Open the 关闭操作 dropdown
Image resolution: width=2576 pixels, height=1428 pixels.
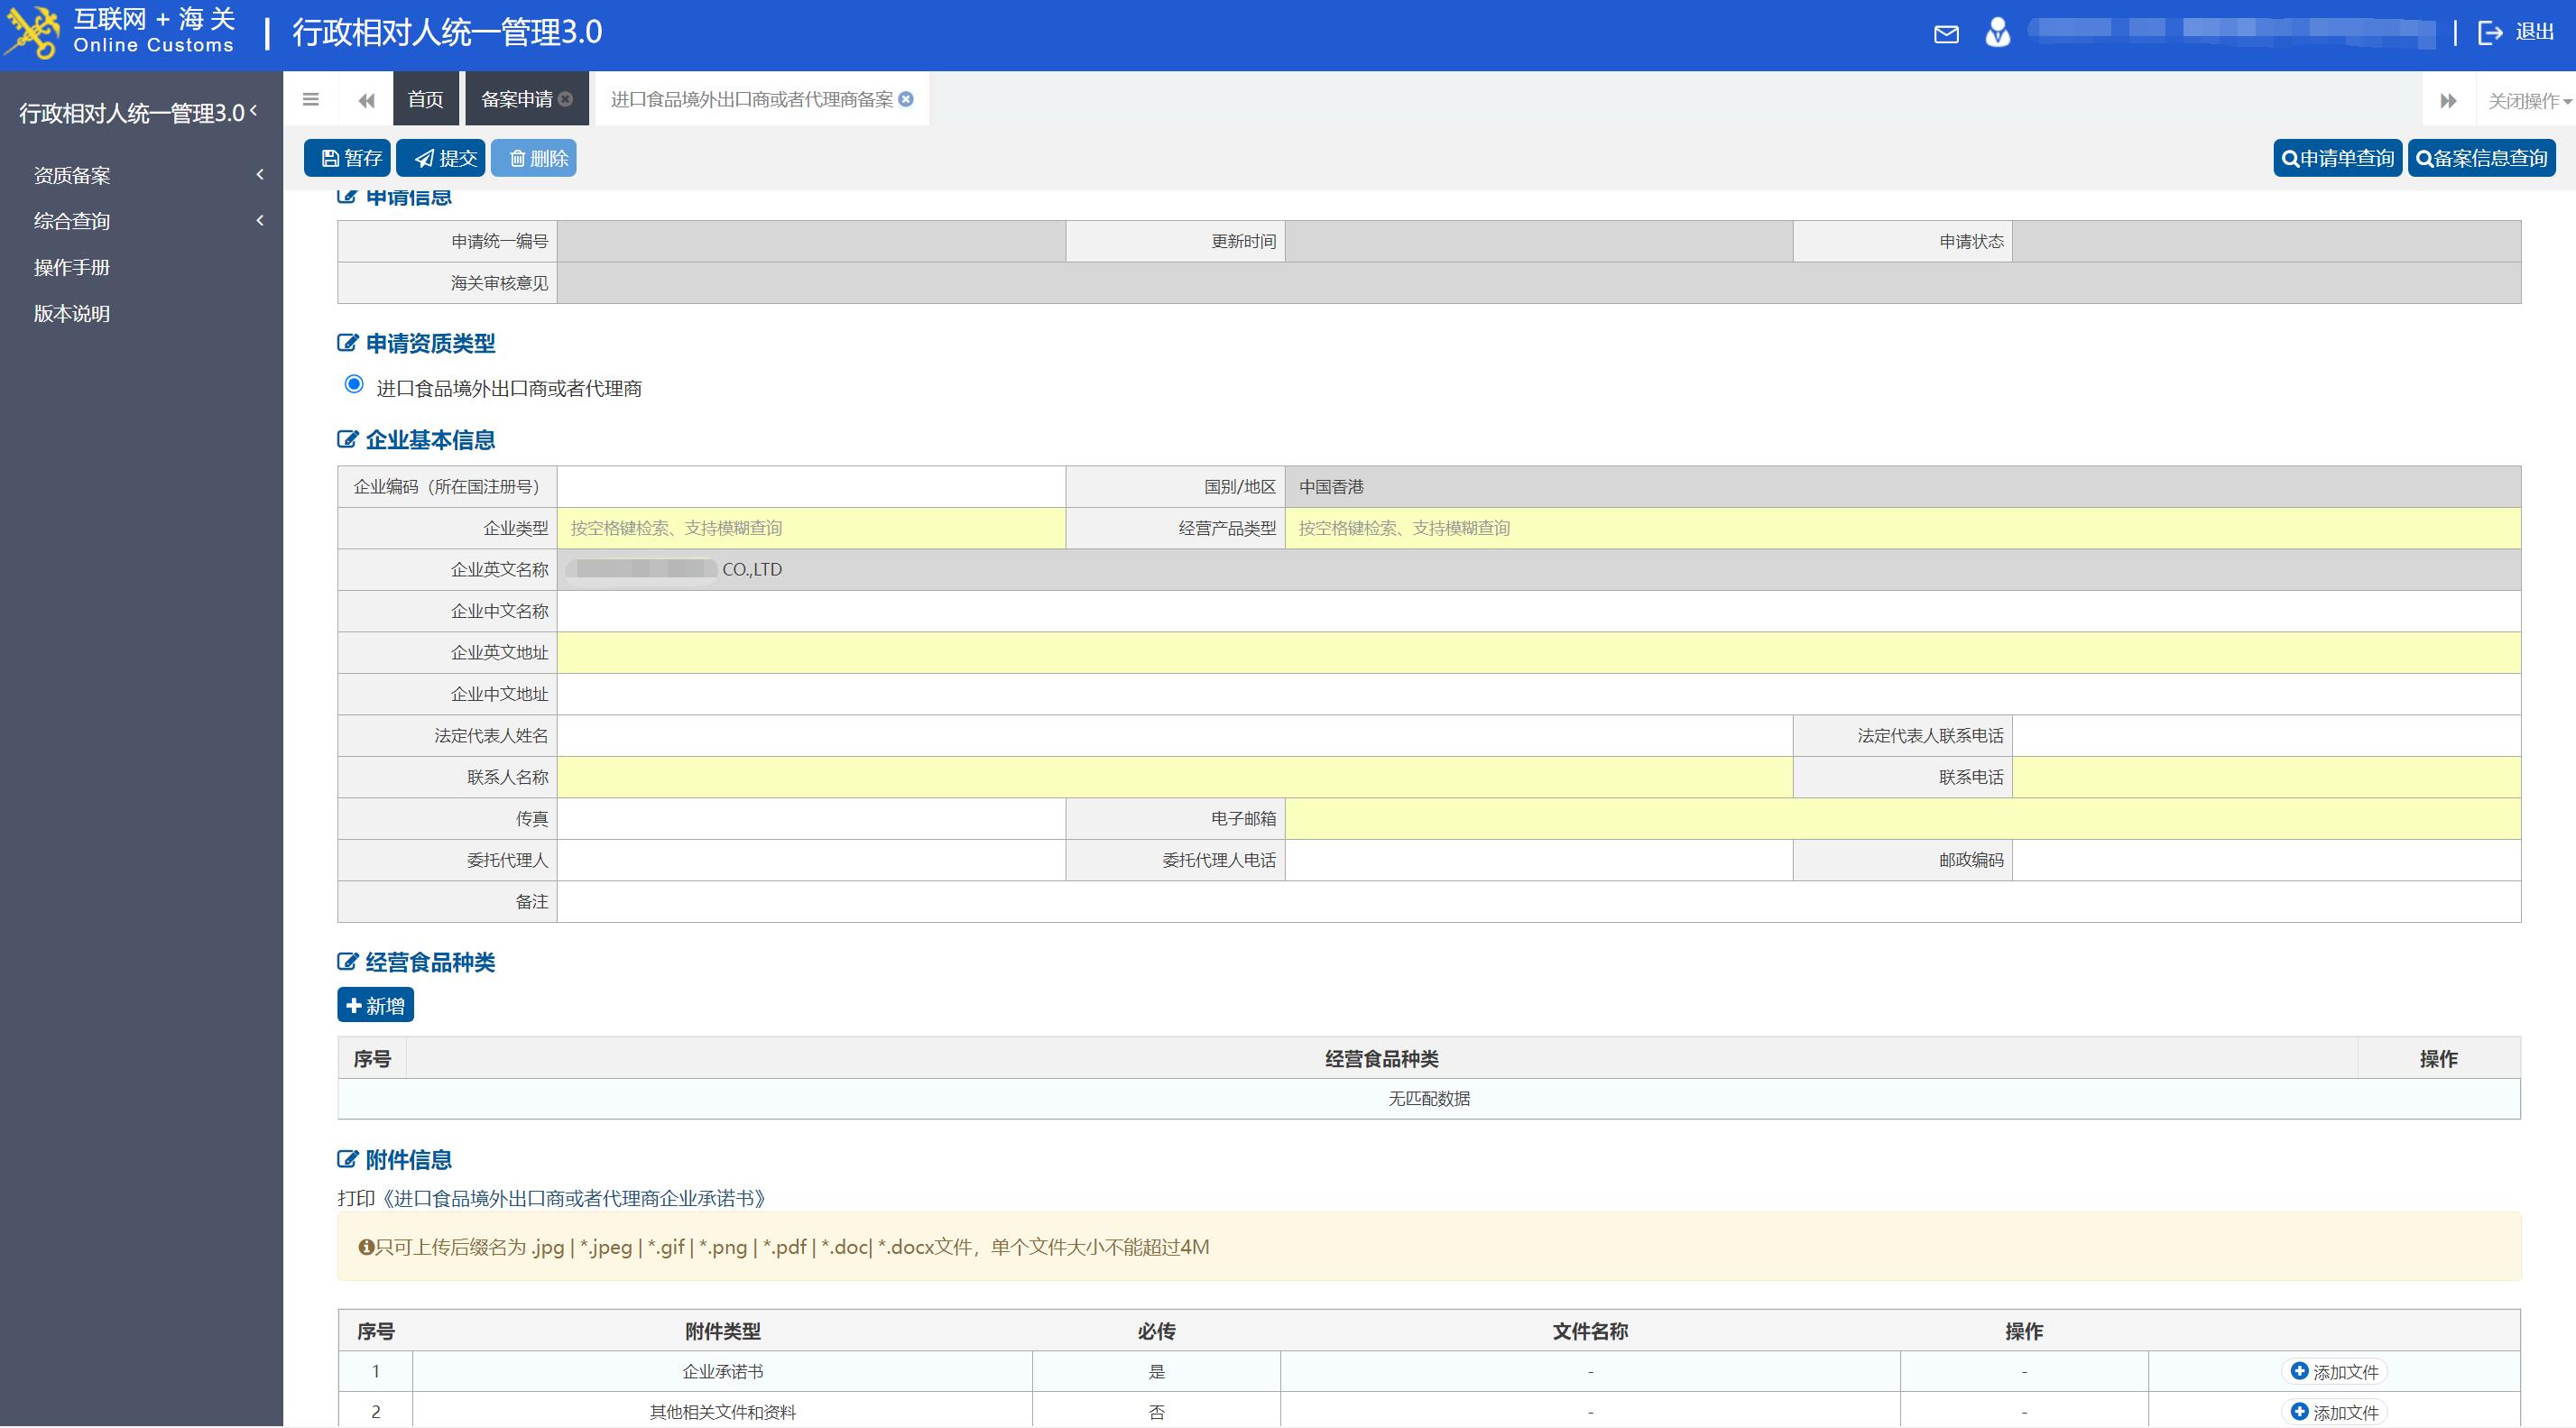pos(2529,100)
